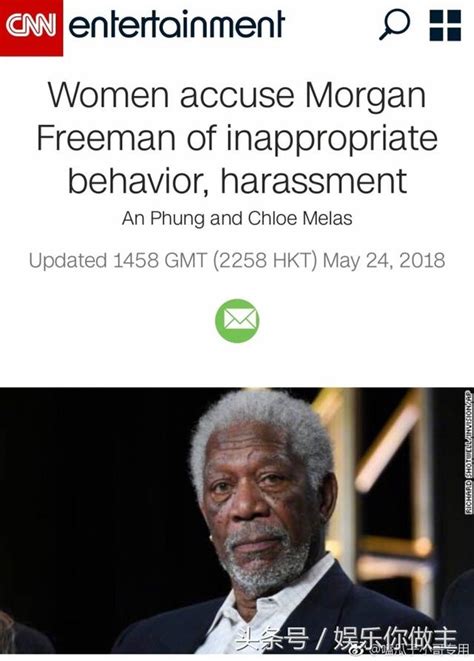The height and width of the screenshot is (661, 474).
Task: Click the 娱乐你做主 watermark text
Action: (395, 639)
